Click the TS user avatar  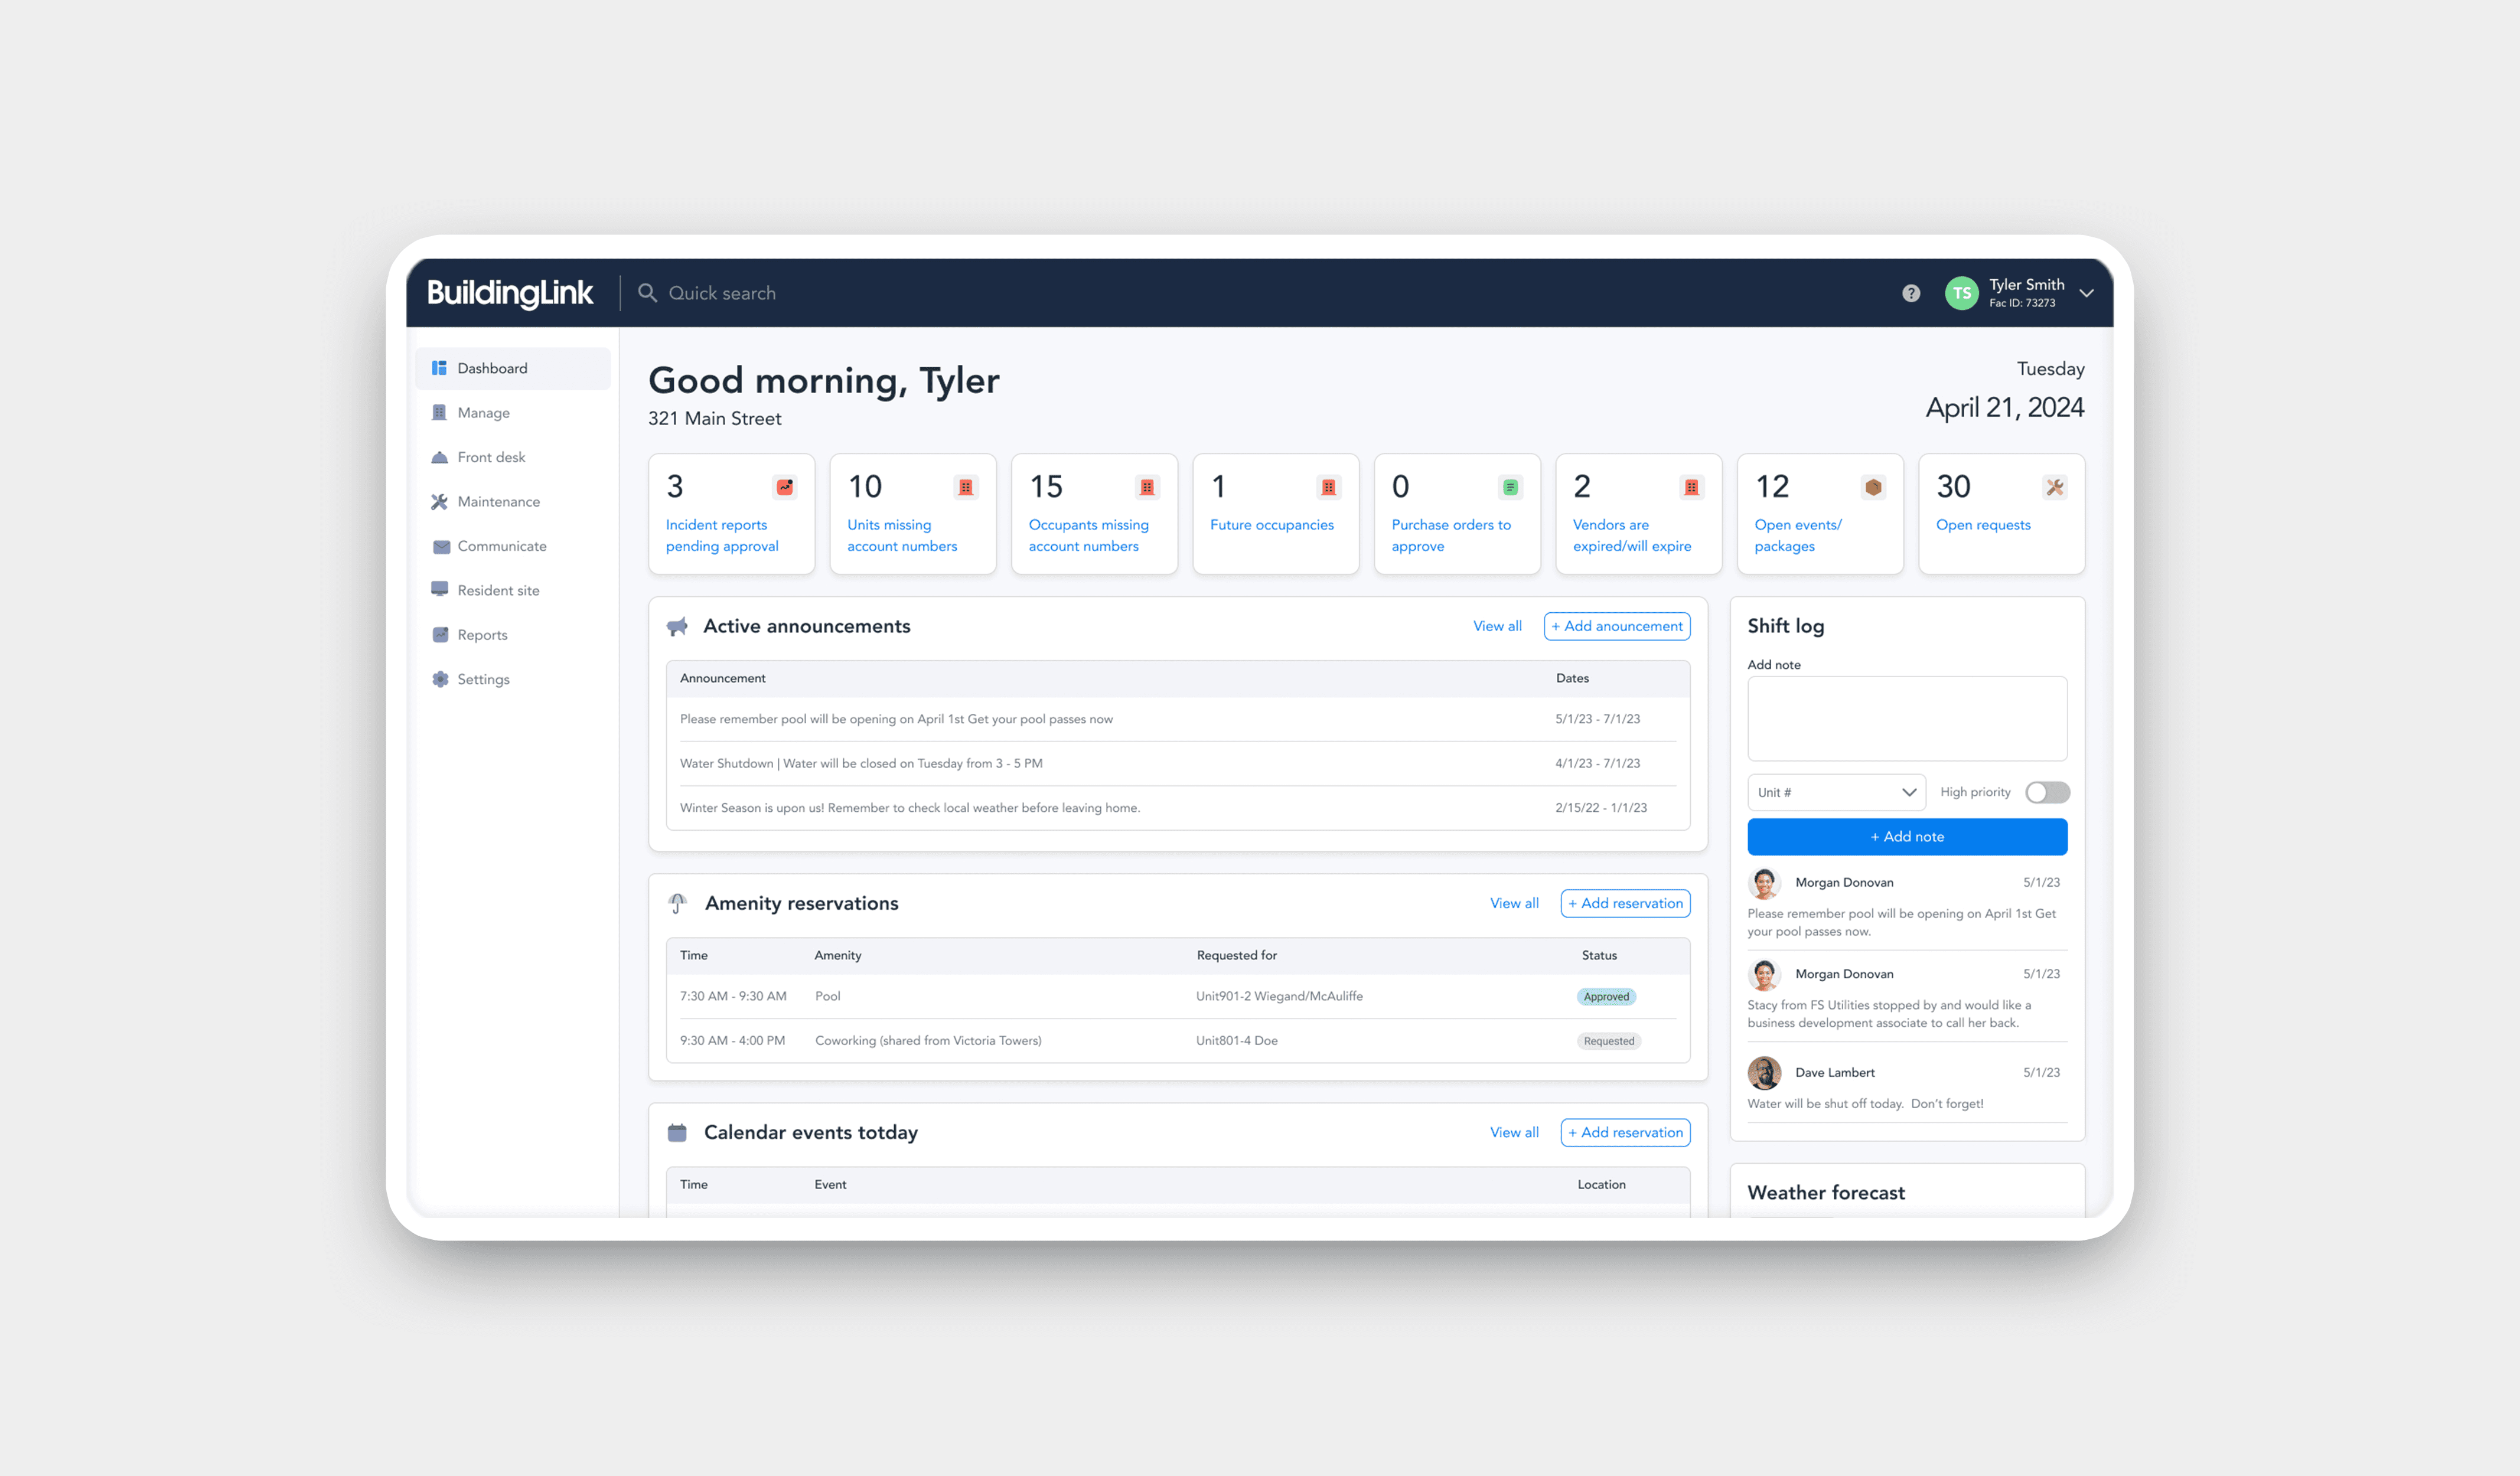click(x=1961, y=293)
